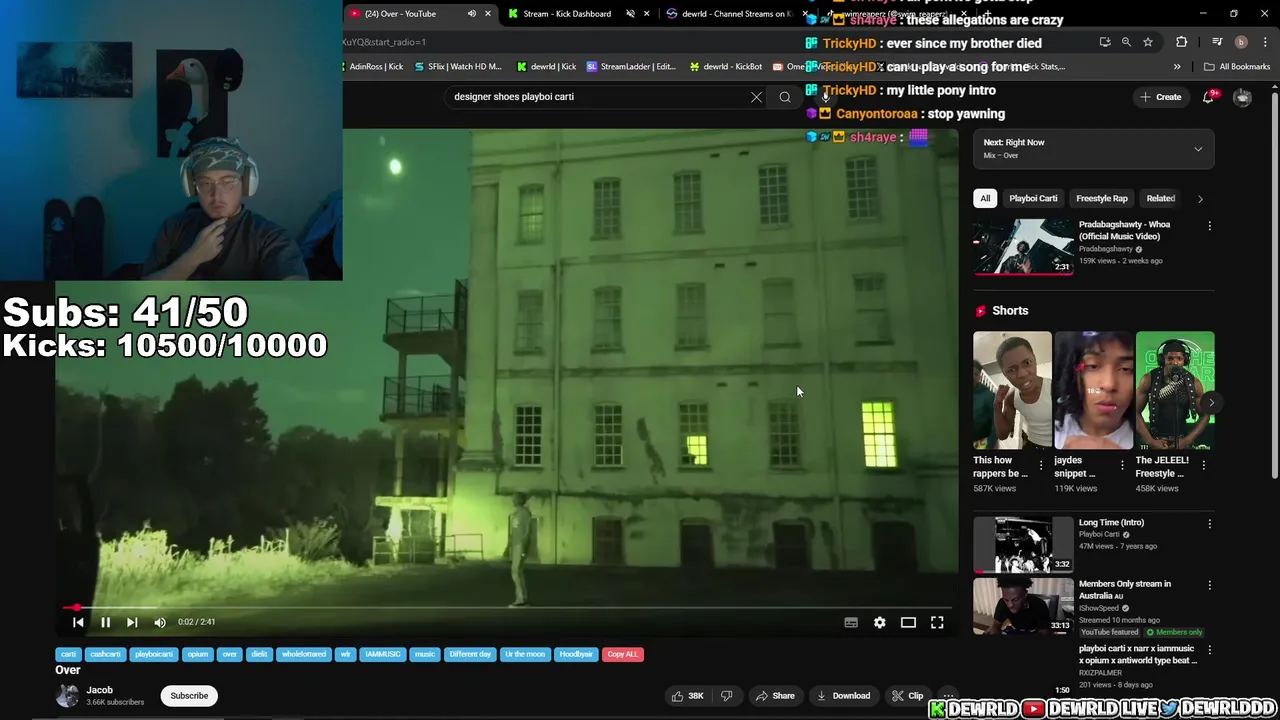Image resolution: width=1280 pixels, height=720 pixels.
Task: Switch to 'Stream - Kick Dashboard' tab
Action: point(567,14)
